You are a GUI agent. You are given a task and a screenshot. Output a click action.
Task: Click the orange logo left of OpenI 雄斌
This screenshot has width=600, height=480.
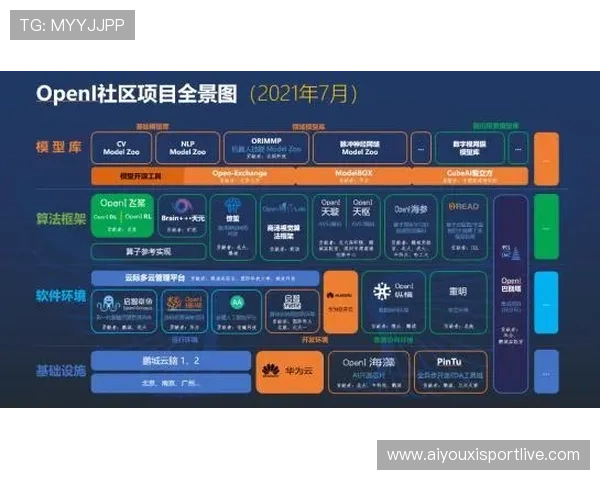point(175,303)
